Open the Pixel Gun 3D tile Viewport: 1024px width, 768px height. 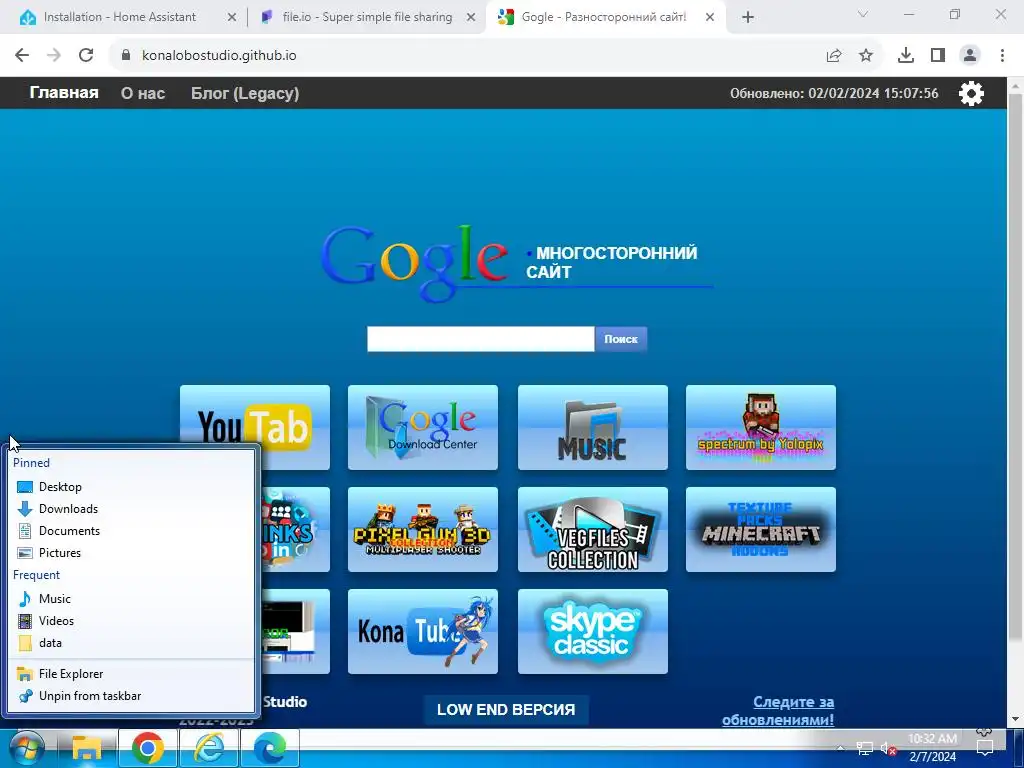tap(423, 529)
